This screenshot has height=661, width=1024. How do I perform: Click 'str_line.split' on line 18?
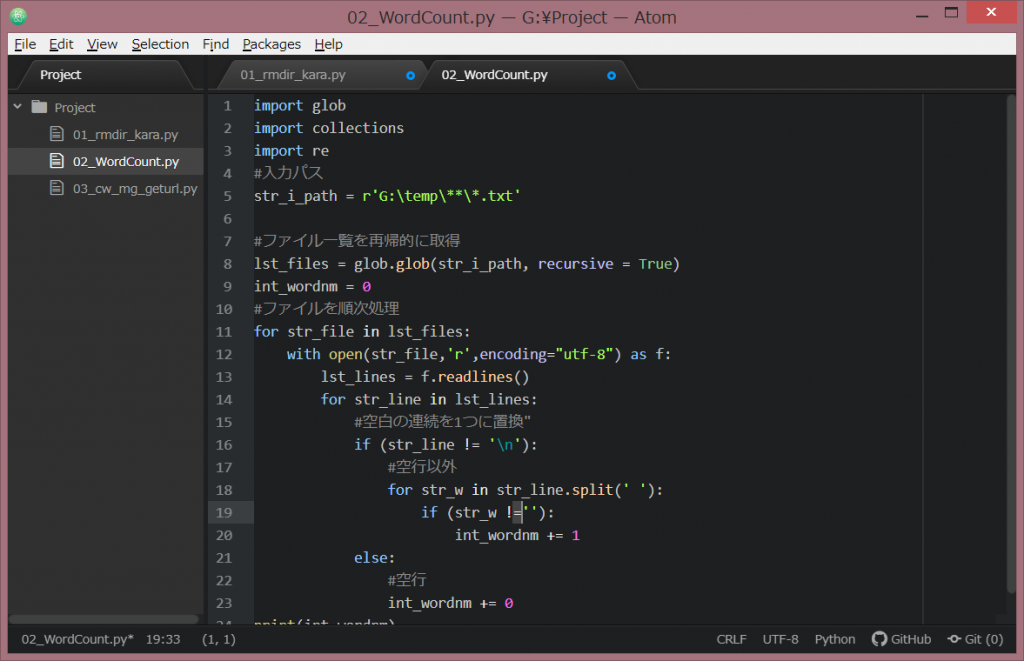(x=555, y=490)
